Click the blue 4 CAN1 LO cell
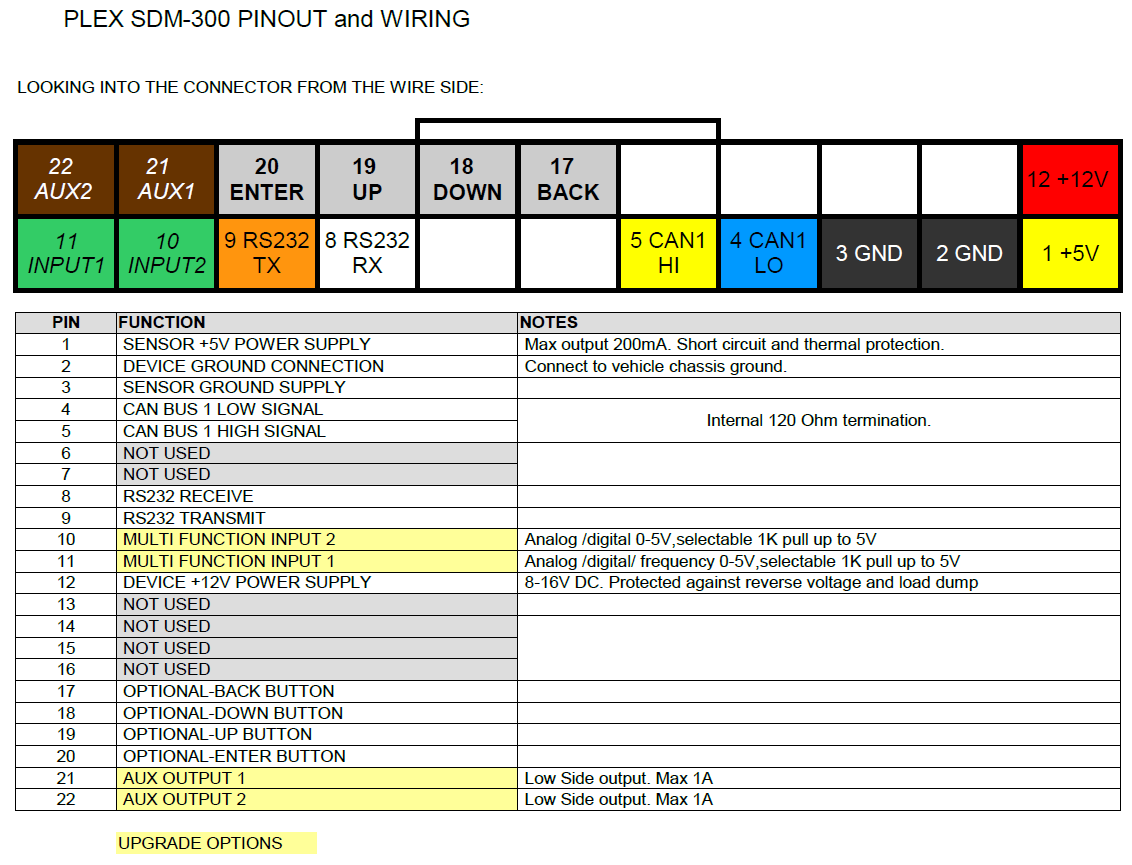The width and height of the screenshot is (1132, 865). (768, 253)
